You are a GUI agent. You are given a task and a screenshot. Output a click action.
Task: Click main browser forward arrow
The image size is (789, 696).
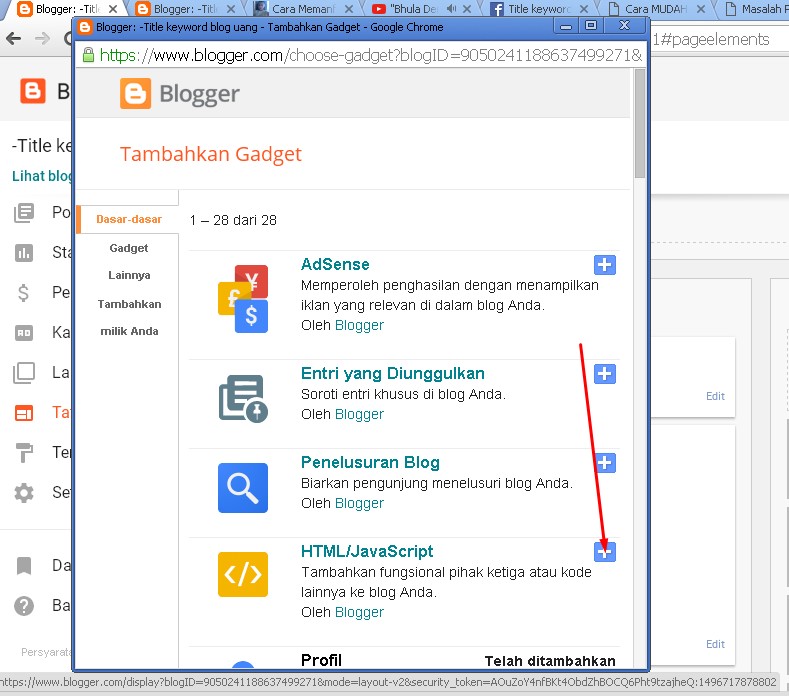pos(43,38)
